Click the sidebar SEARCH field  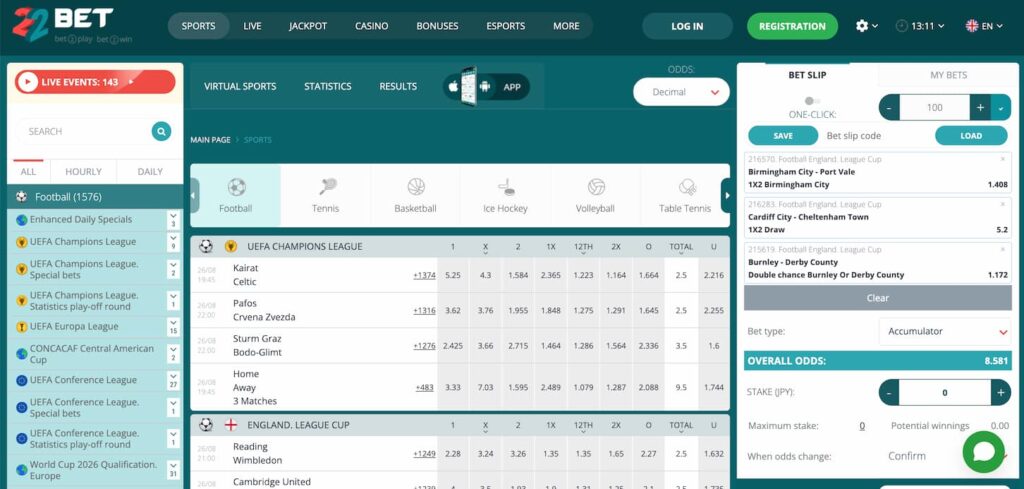point(84,131)
